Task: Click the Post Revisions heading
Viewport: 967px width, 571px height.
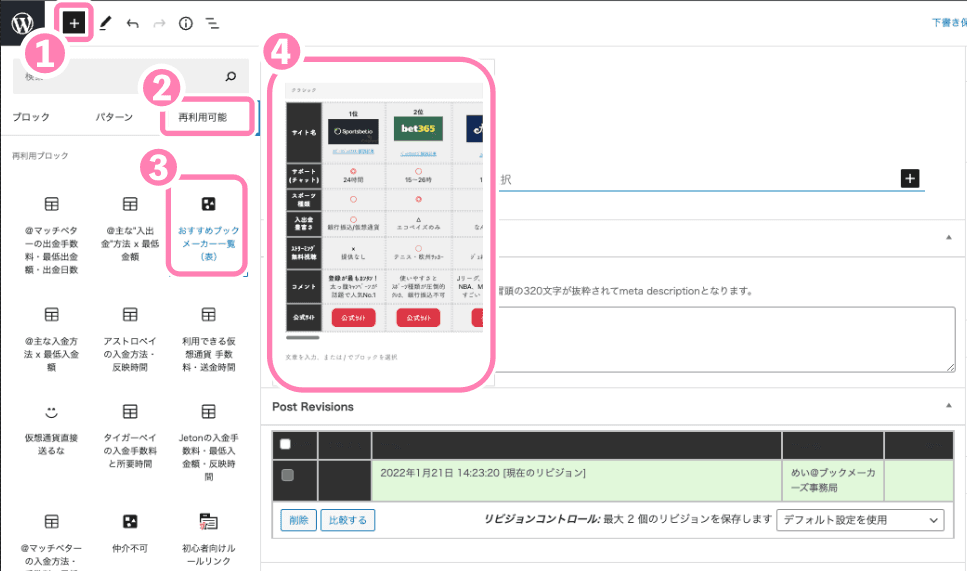Action: (x=313, y=407)
